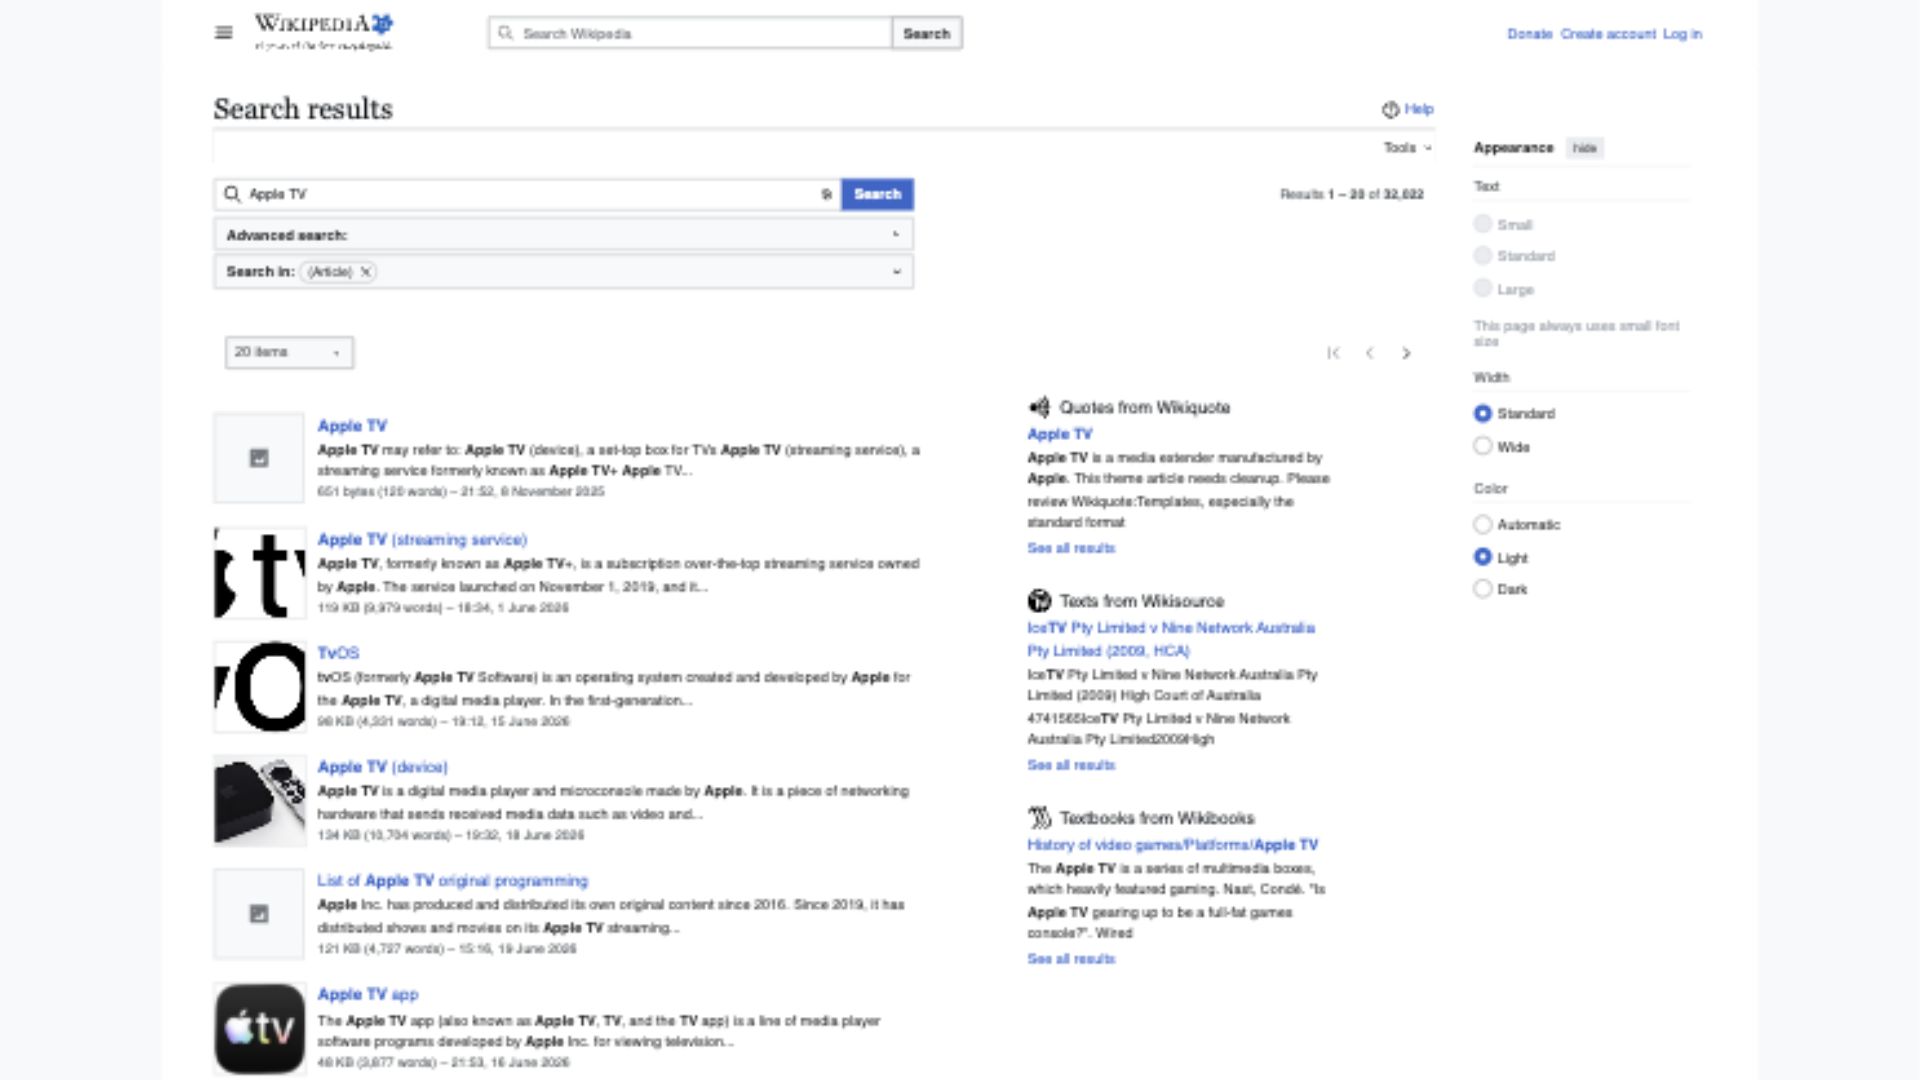Expand the Search in namespaces section
The width and height of the screenshot is (1920, 1080).
click(x=563, y=272)
